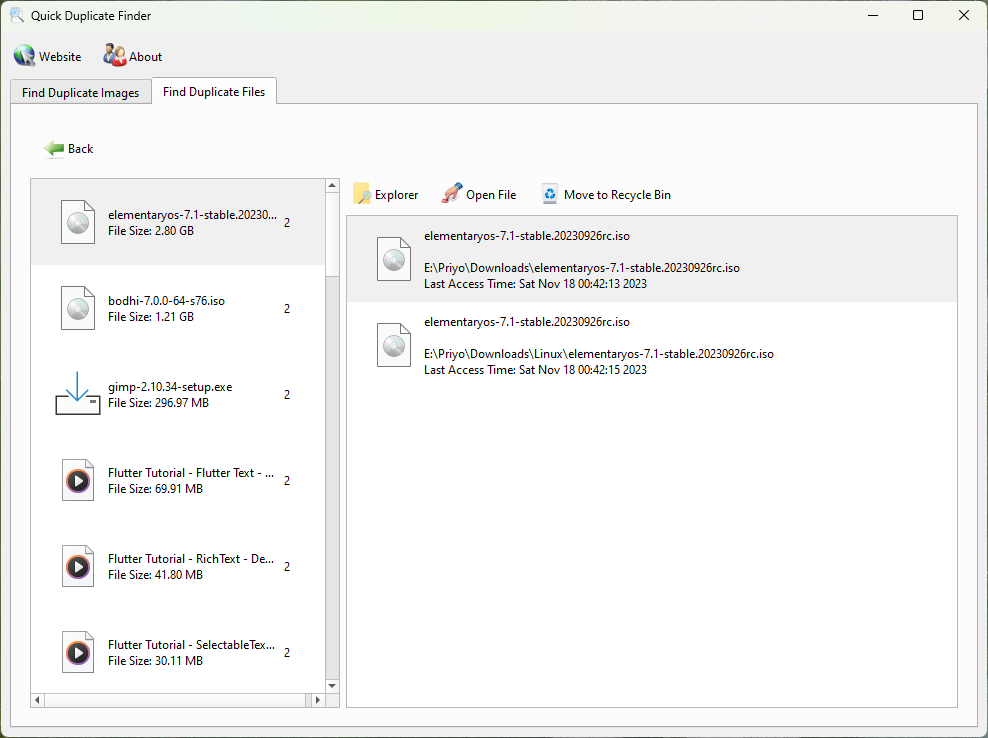Select Flutter Tutorial - Flutter Text group
The image size is (988, 738).
178,480
